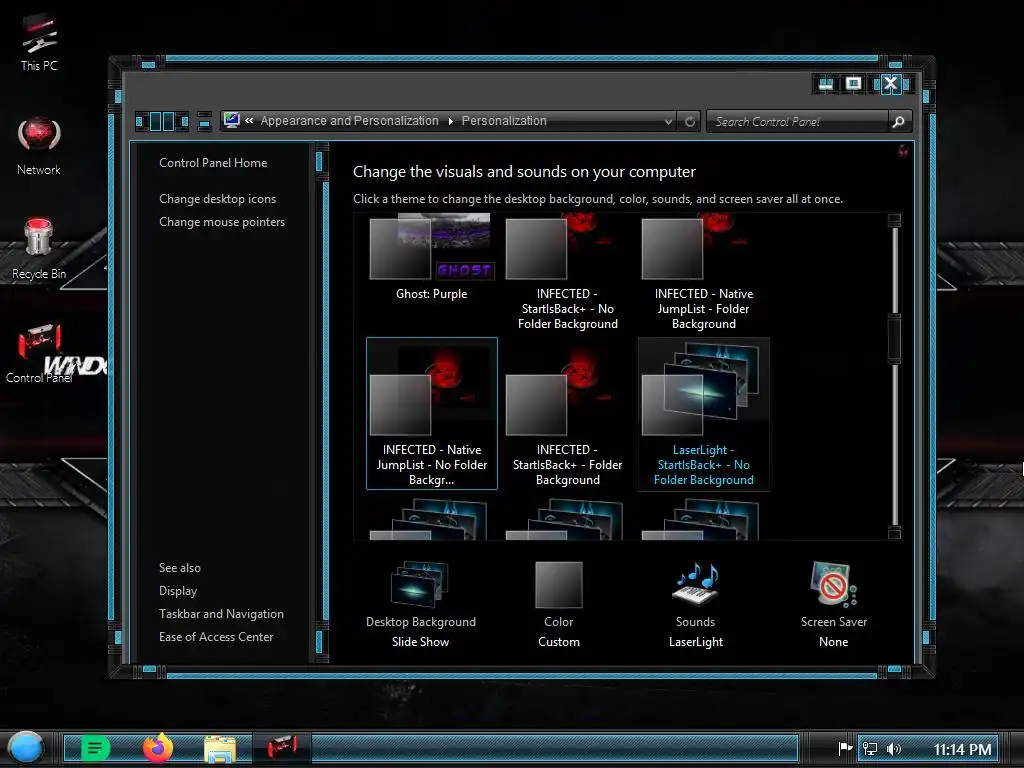The width and height of the screenshot is (1024, 768).
Task: Open File Explorer from the taskbar
Action: click(x=220, y=748)
